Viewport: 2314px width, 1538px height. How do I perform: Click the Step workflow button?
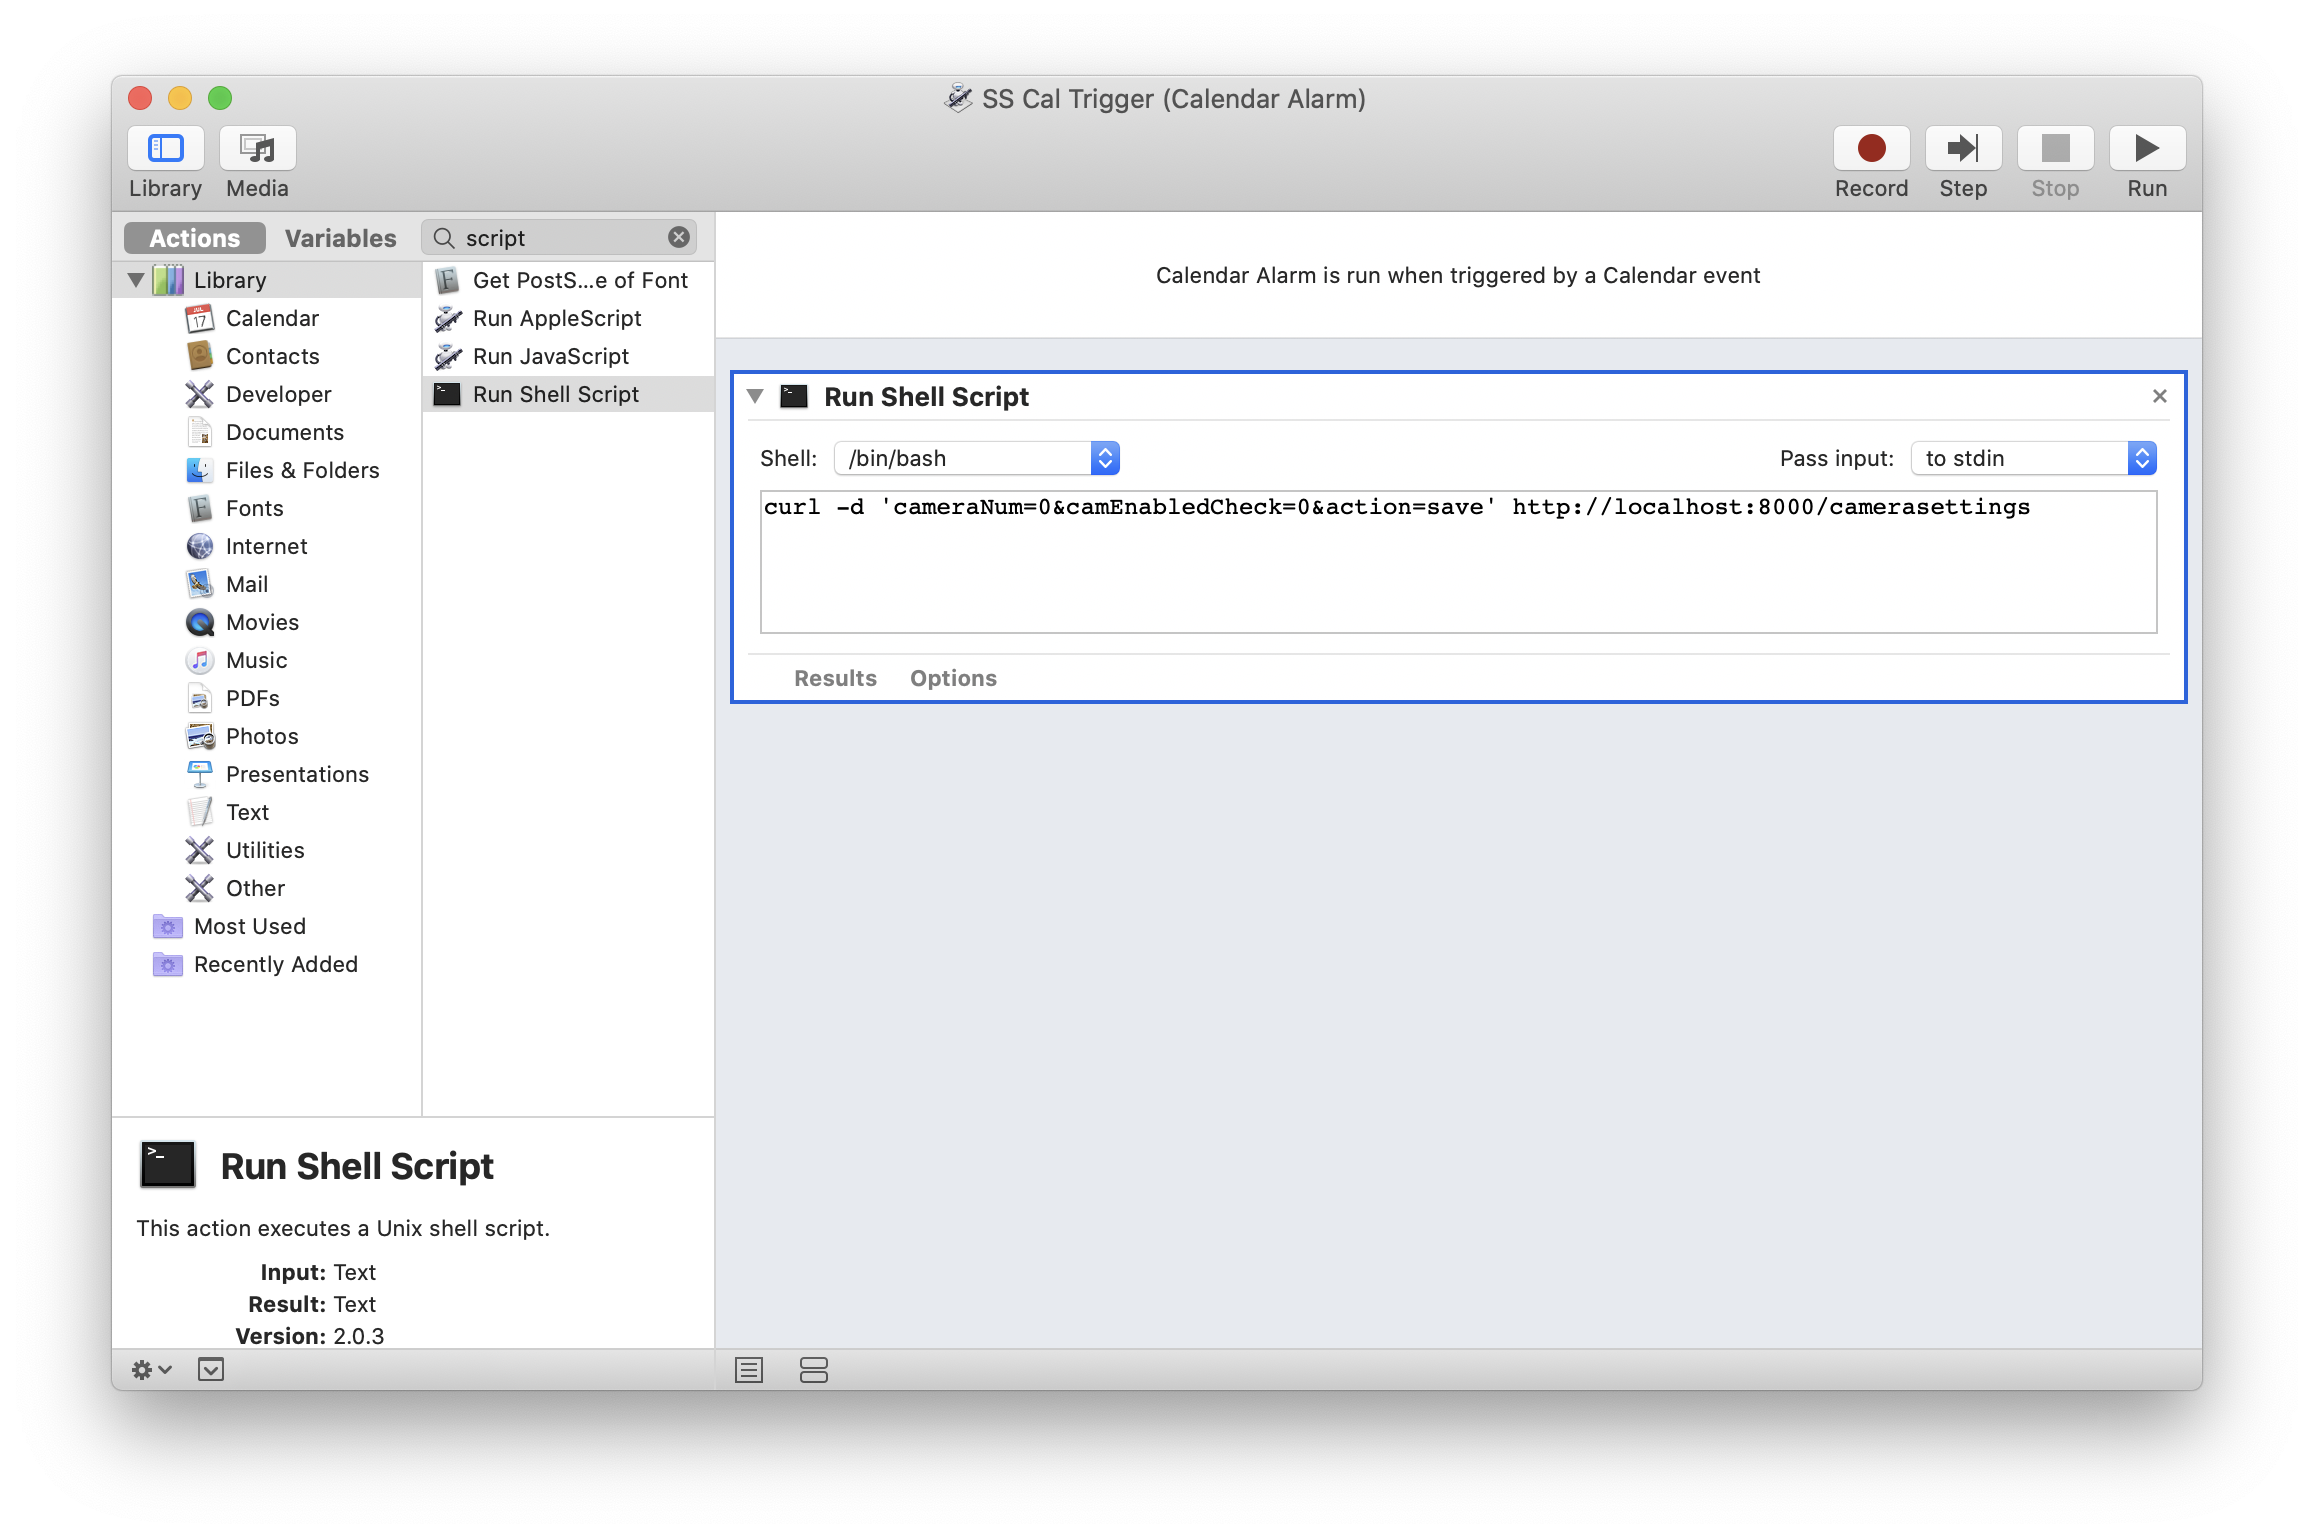pyautogui.click(x=1962, y=149)
